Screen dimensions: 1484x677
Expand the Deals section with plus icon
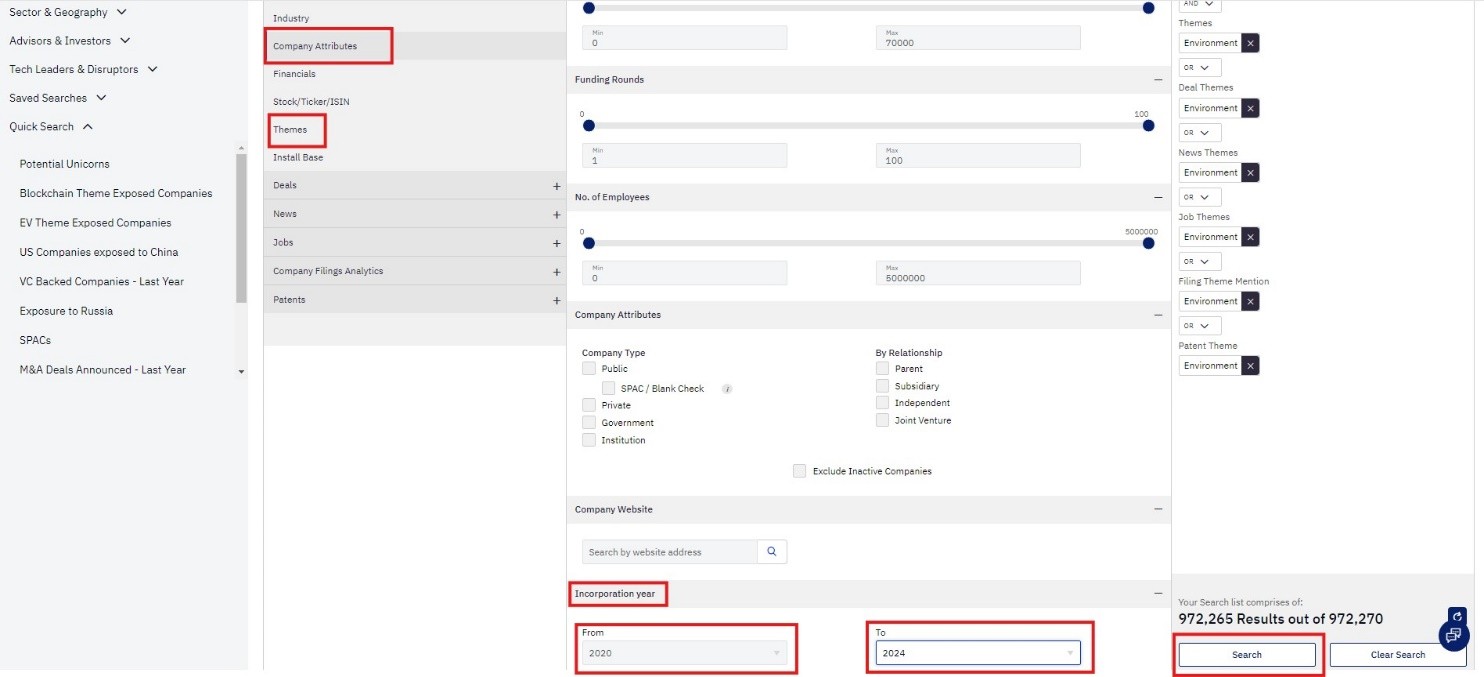[556, 186]
